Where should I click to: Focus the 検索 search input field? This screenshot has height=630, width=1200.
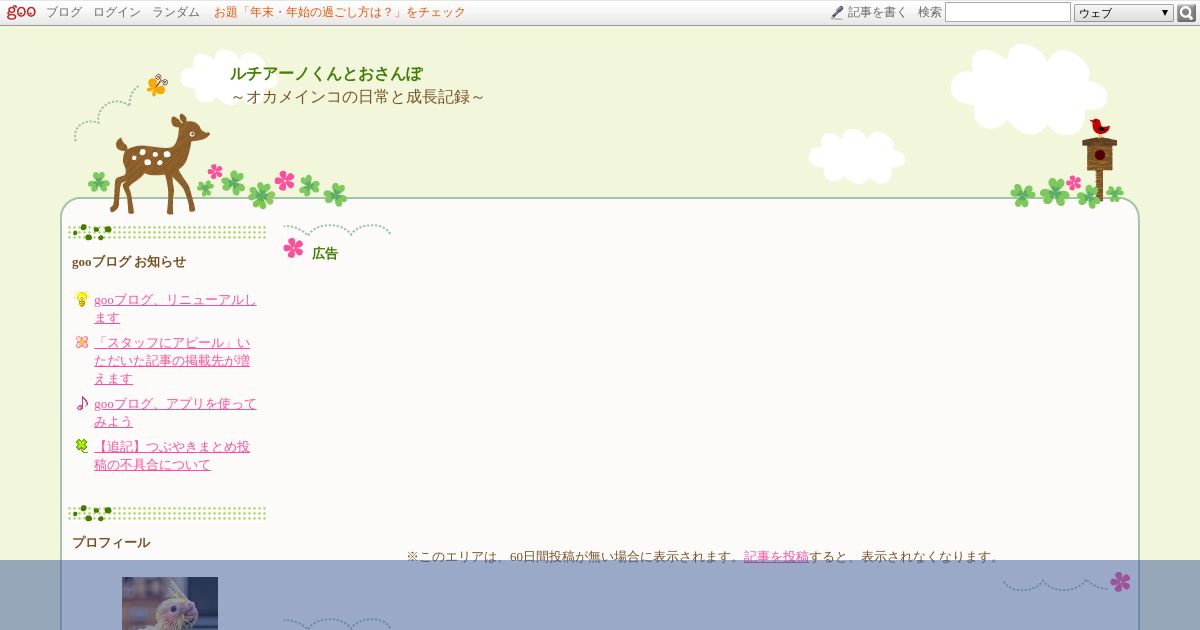point(1007,12)
